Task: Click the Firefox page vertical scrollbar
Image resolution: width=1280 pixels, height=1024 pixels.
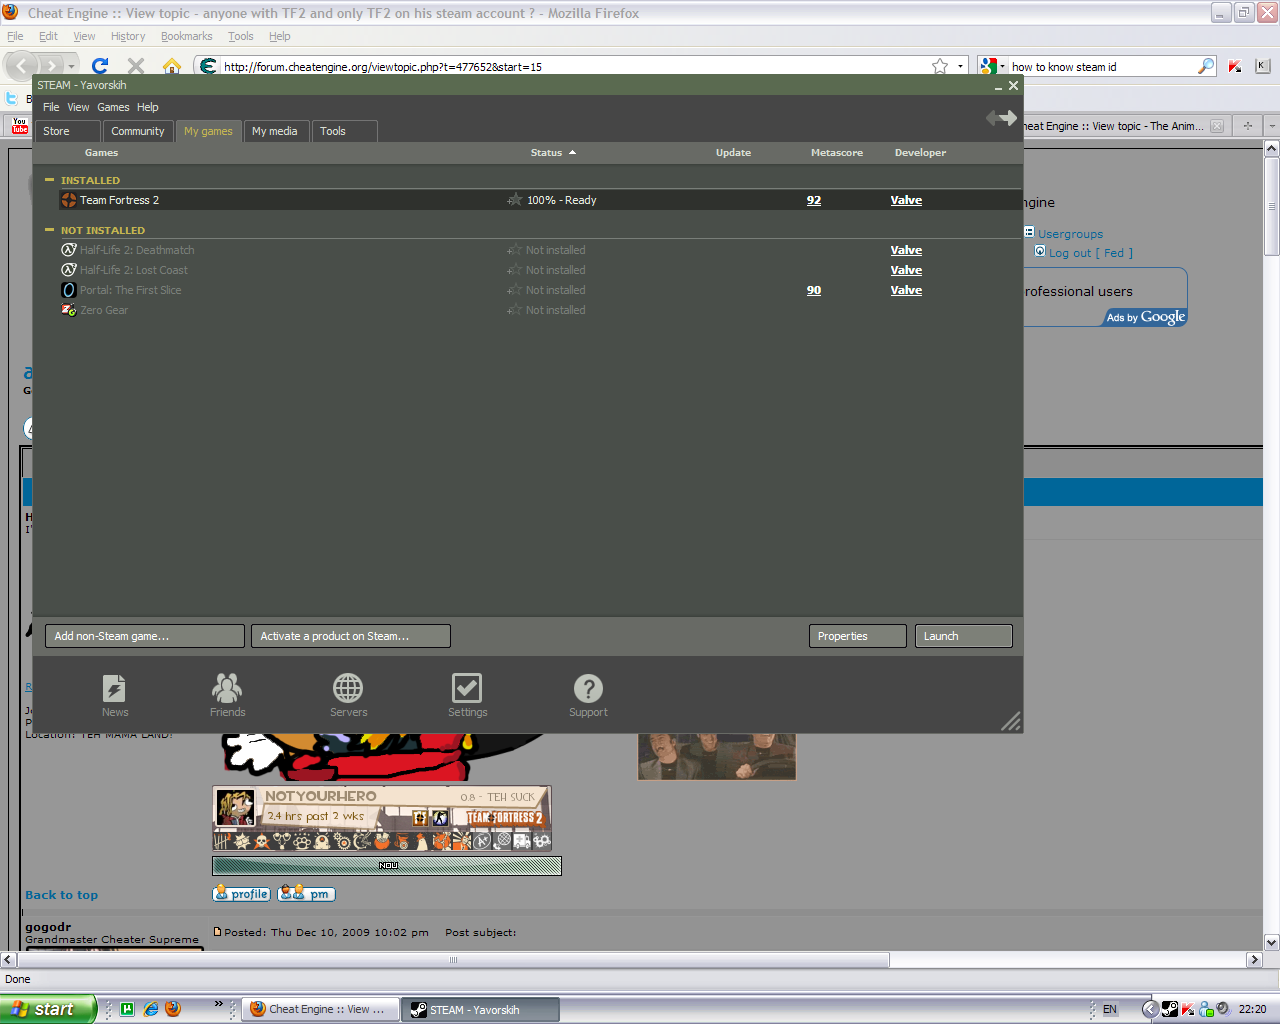Action: pyautogui.click(x=1271, y=205)
